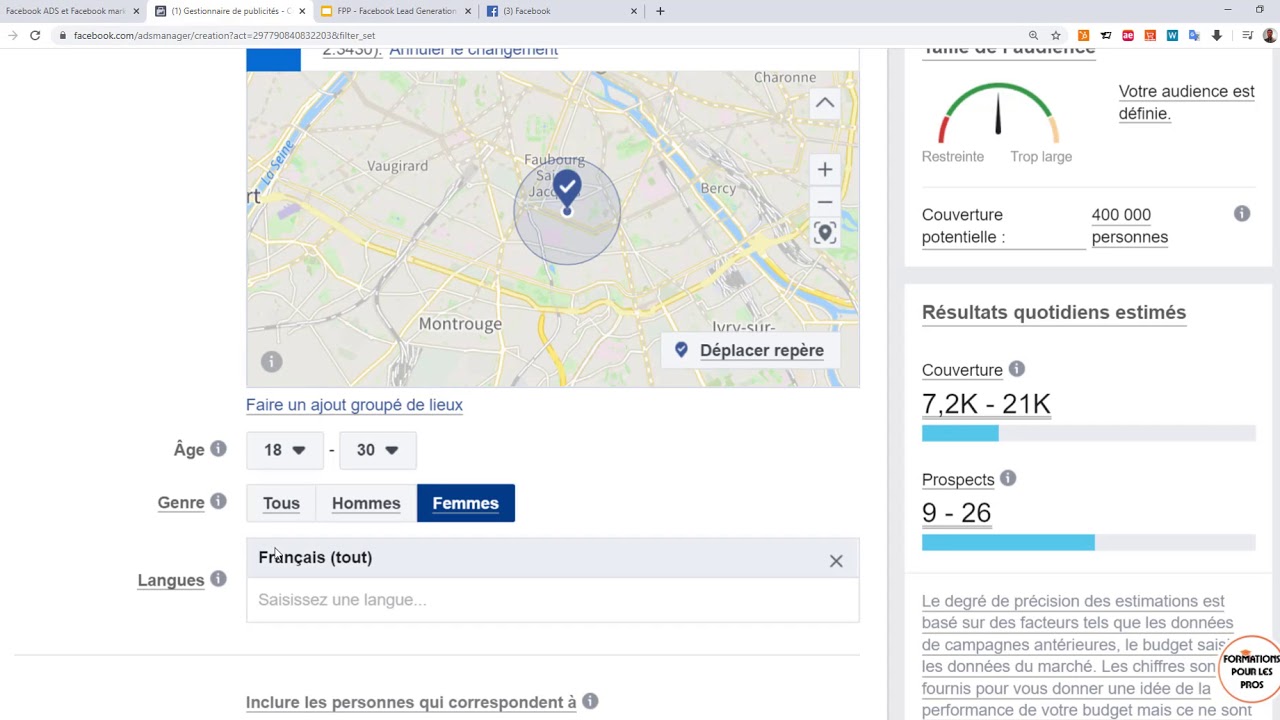Remove the Français (tout) language

836,561
